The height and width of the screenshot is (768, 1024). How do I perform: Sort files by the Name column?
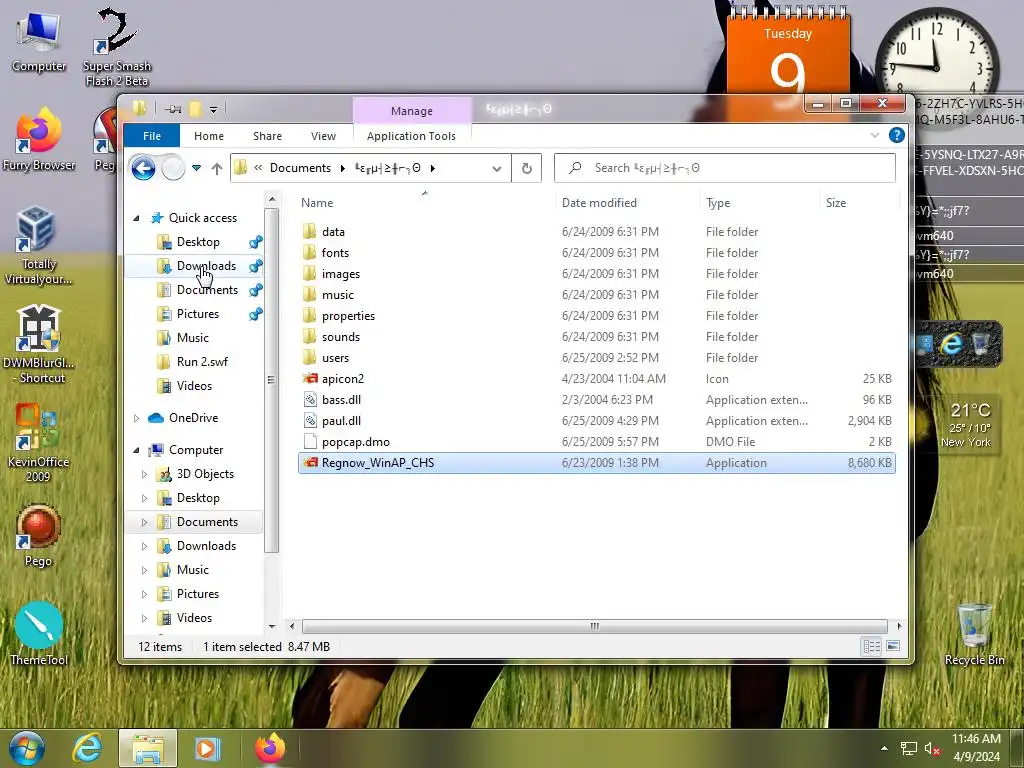[317, 203]
